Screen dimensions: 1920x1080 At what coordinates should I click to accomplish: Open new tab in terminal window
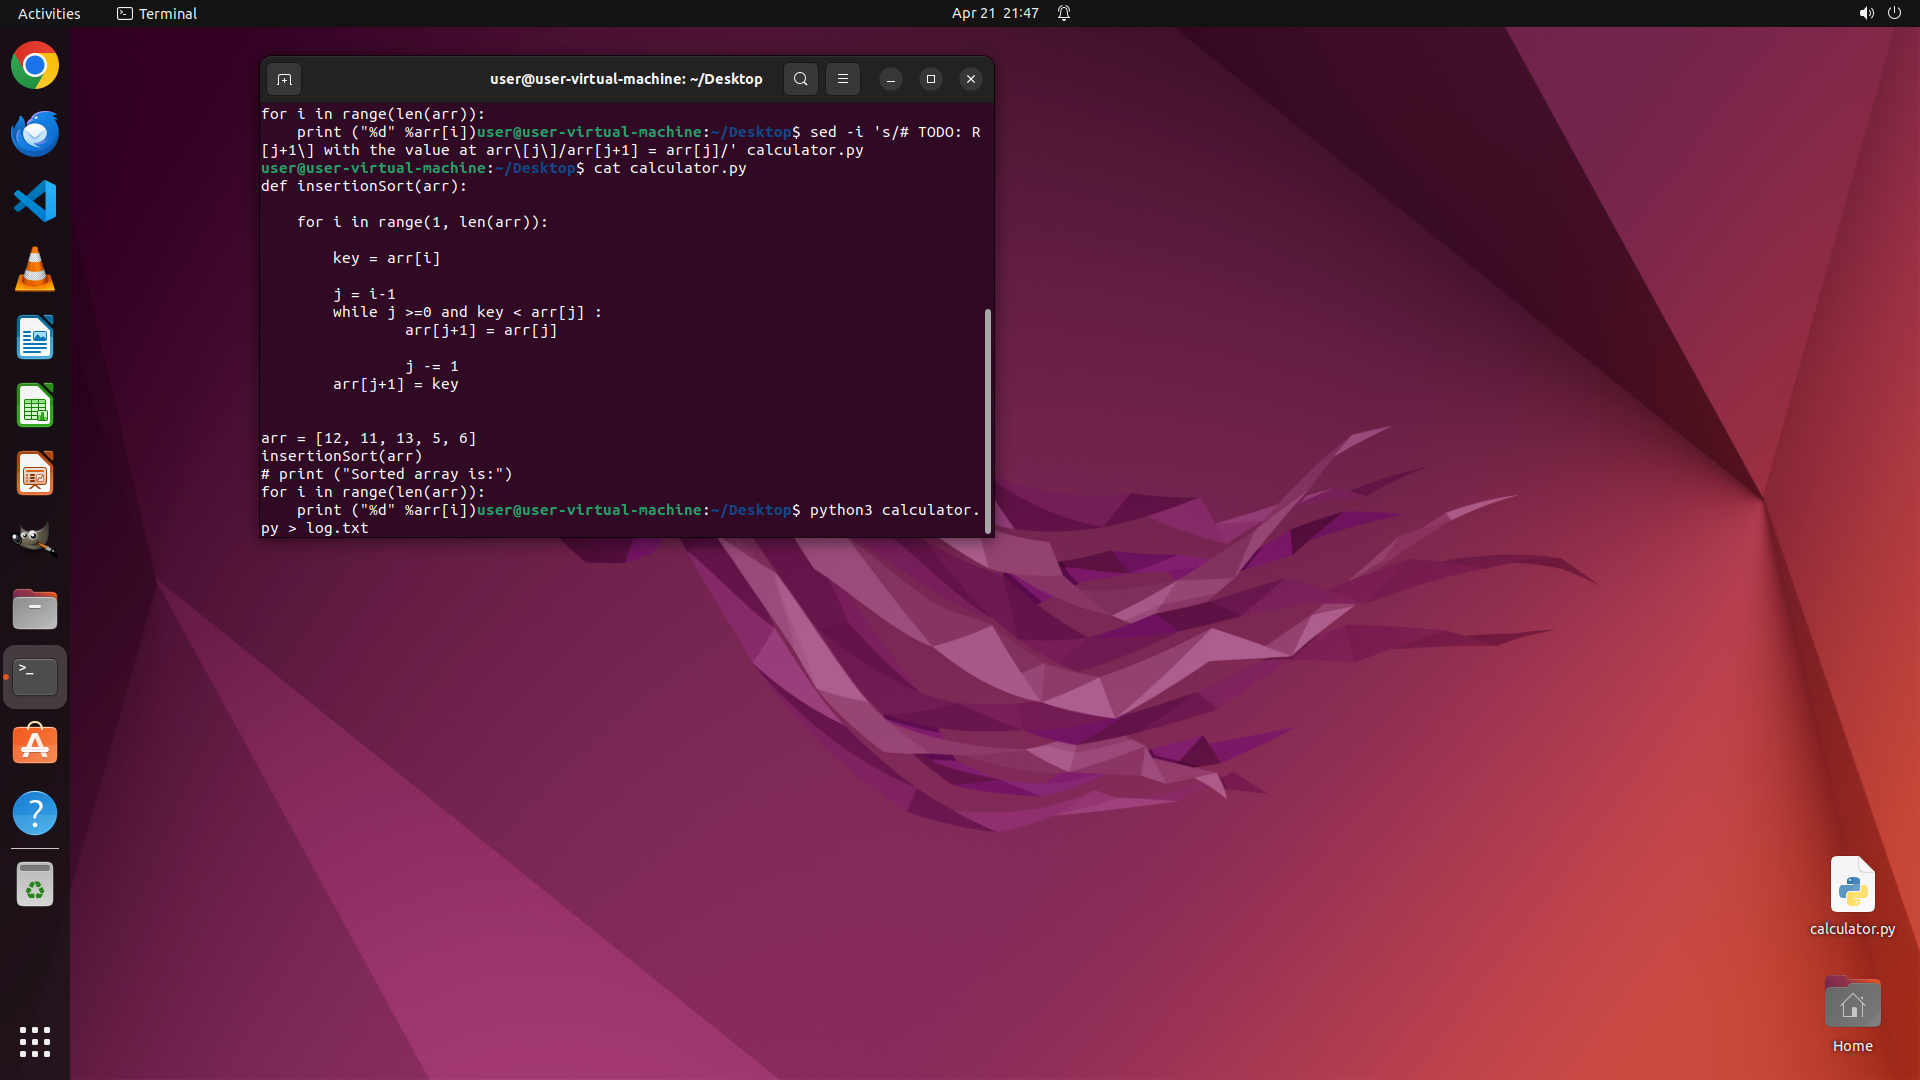point(284,79)
